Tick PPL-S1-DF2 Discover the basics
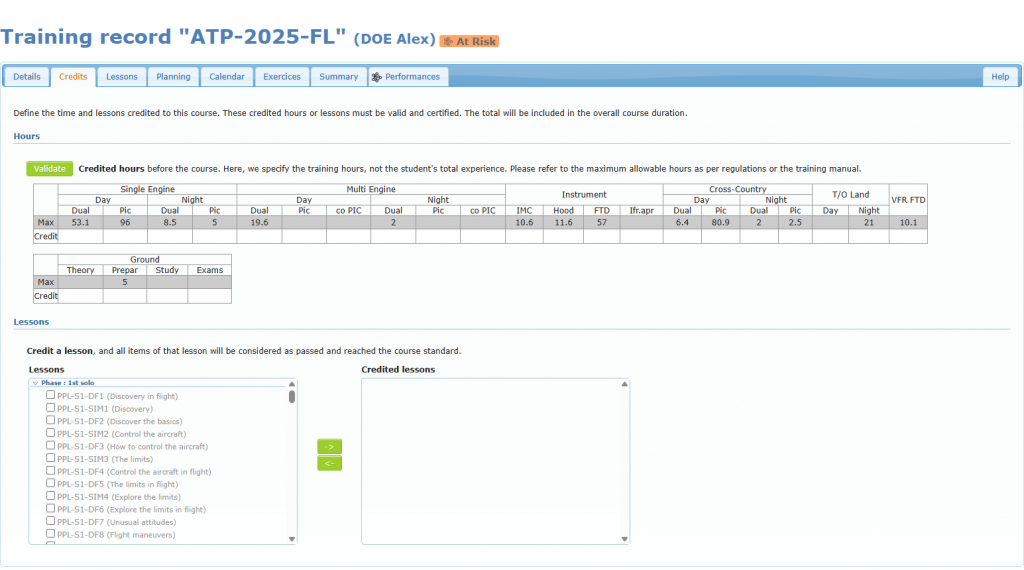The height and width of the screenshot is (570, 1024). (x=50, y=420)
